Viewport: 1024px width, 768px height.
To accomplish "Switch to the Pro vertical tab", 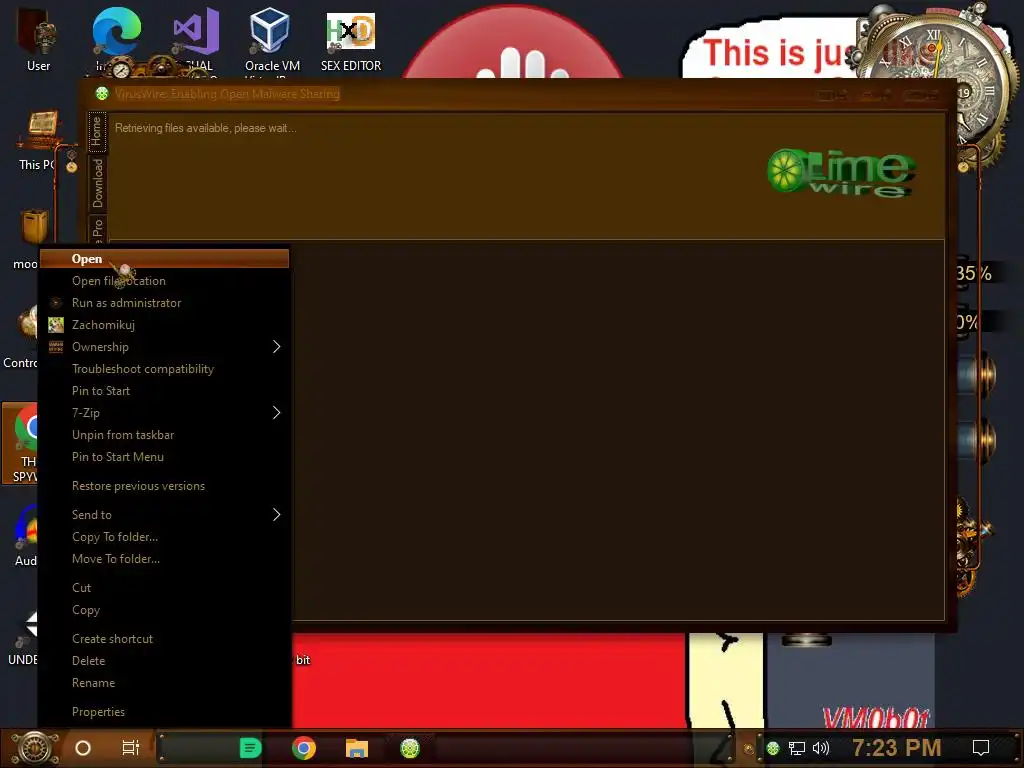I will click(97, 229).
